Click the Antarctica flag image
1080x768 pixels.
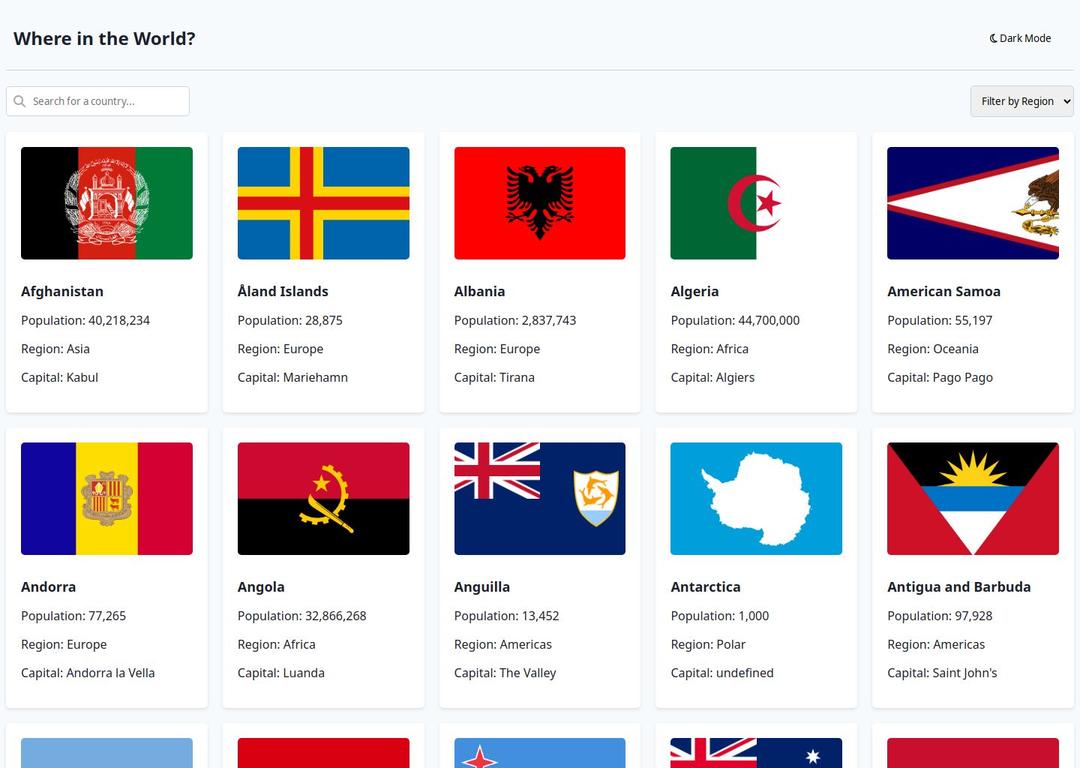coord(756,498)
